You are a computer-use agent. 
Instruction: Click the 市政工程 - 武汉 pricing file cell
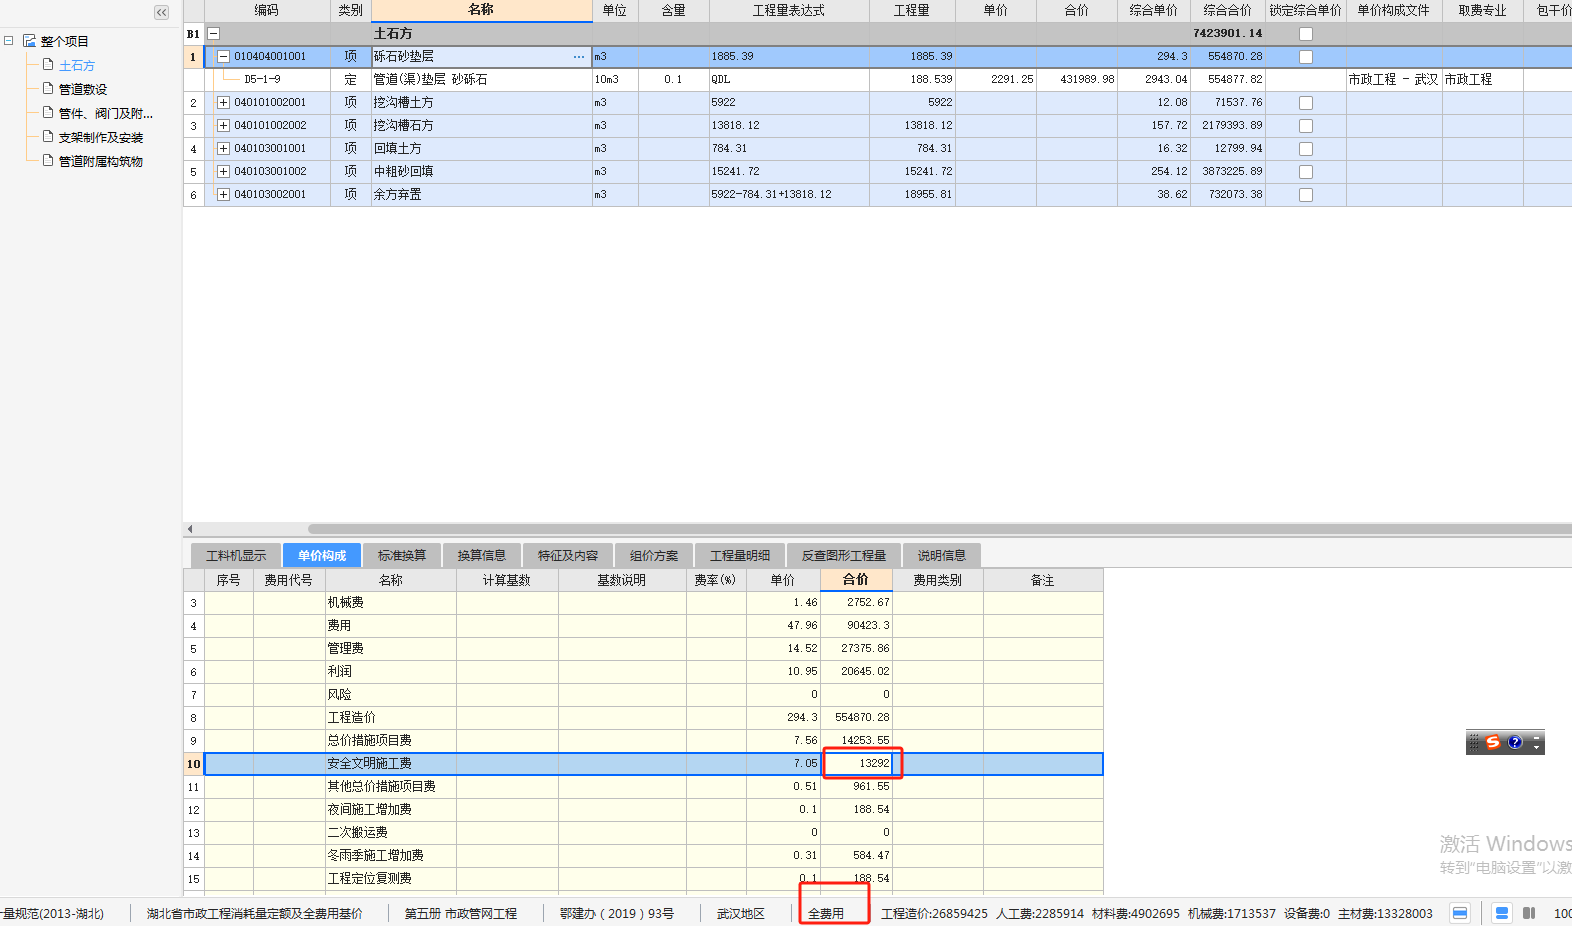point(1393,79)
